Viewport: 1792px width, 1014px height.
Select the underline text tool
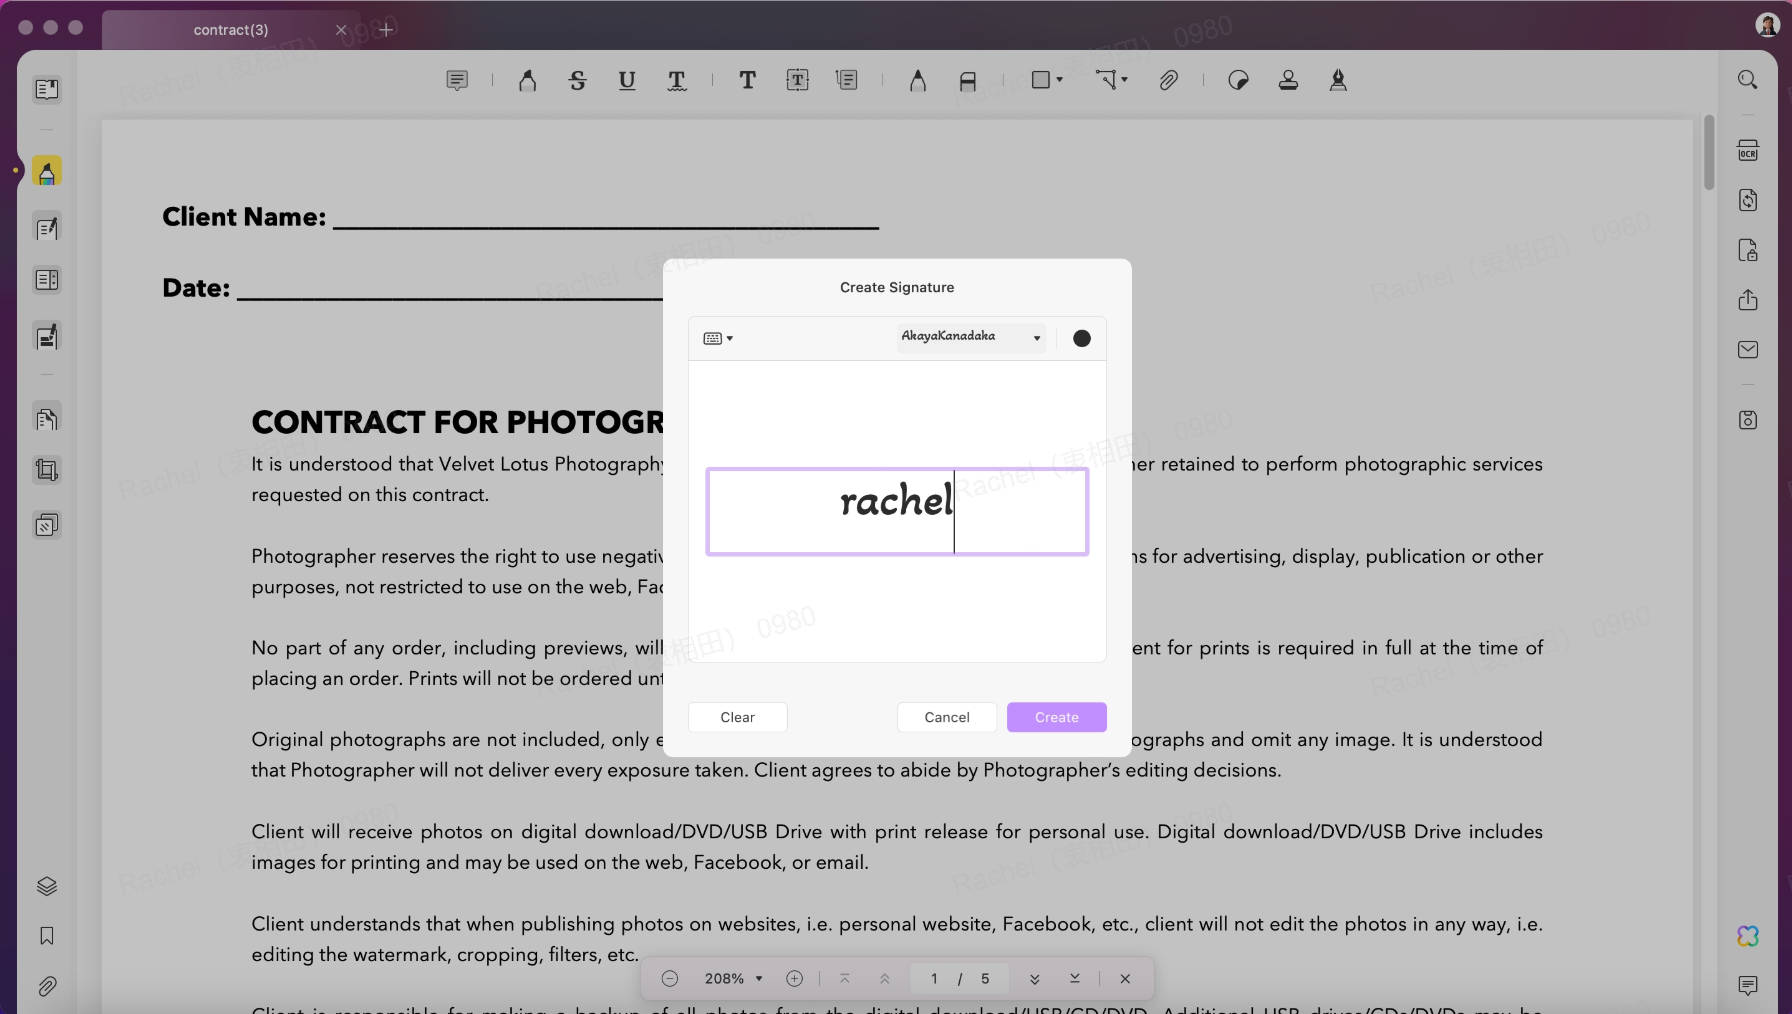point(627,80)
